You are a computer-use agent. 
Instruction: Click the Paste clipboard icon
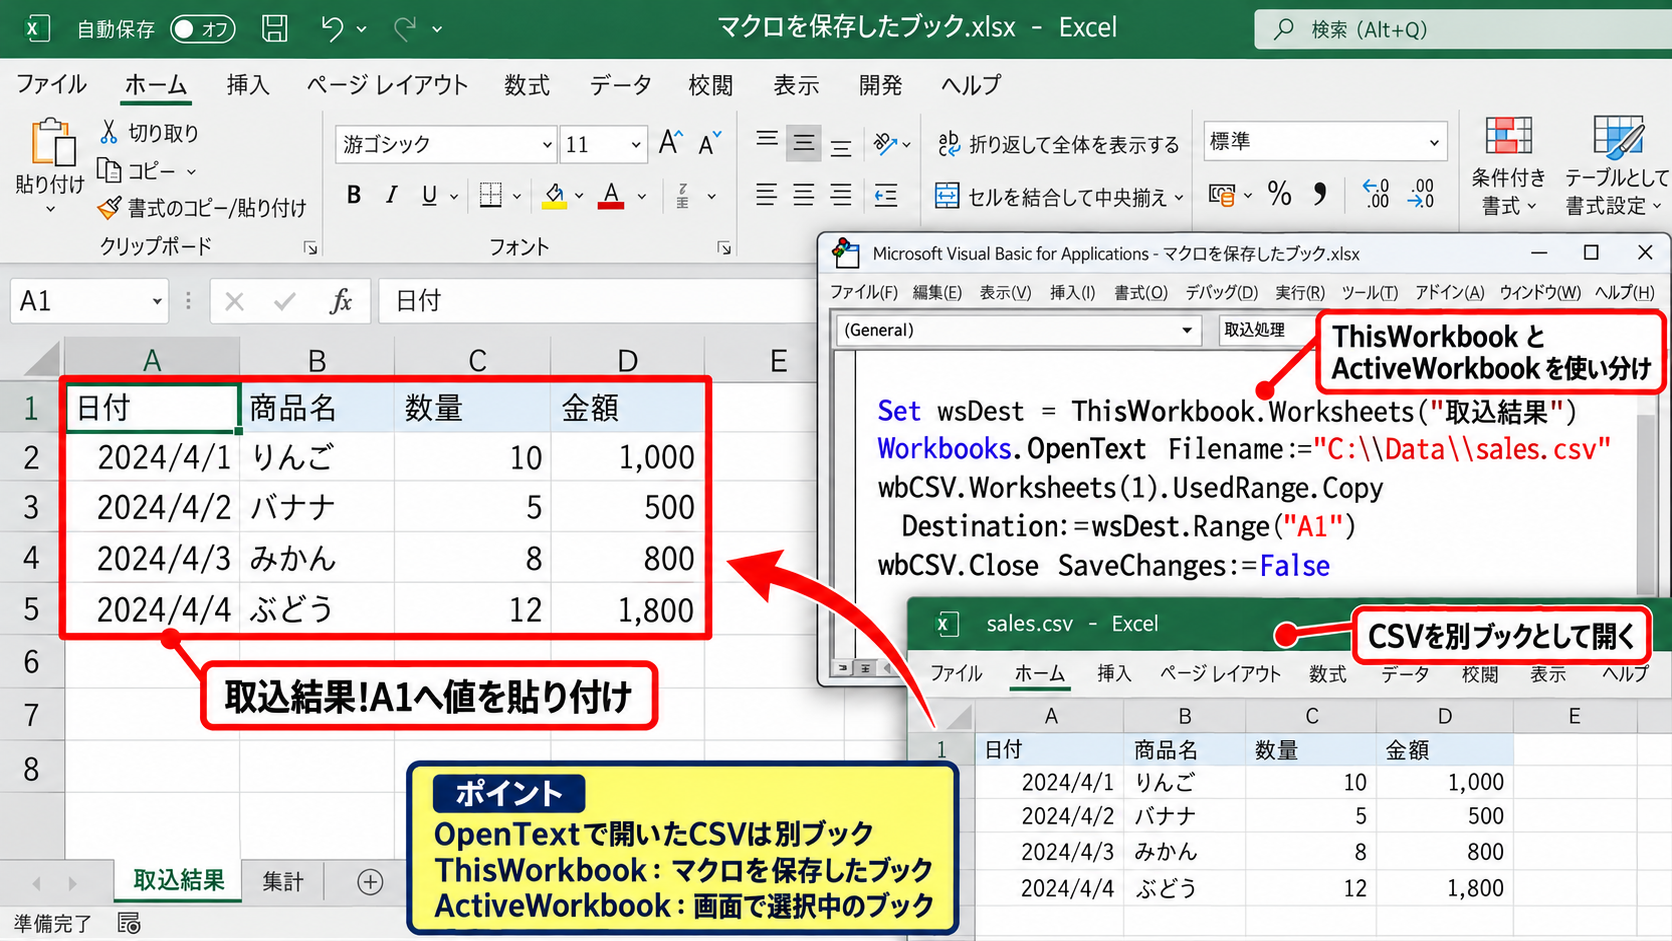tap(52, 142)
